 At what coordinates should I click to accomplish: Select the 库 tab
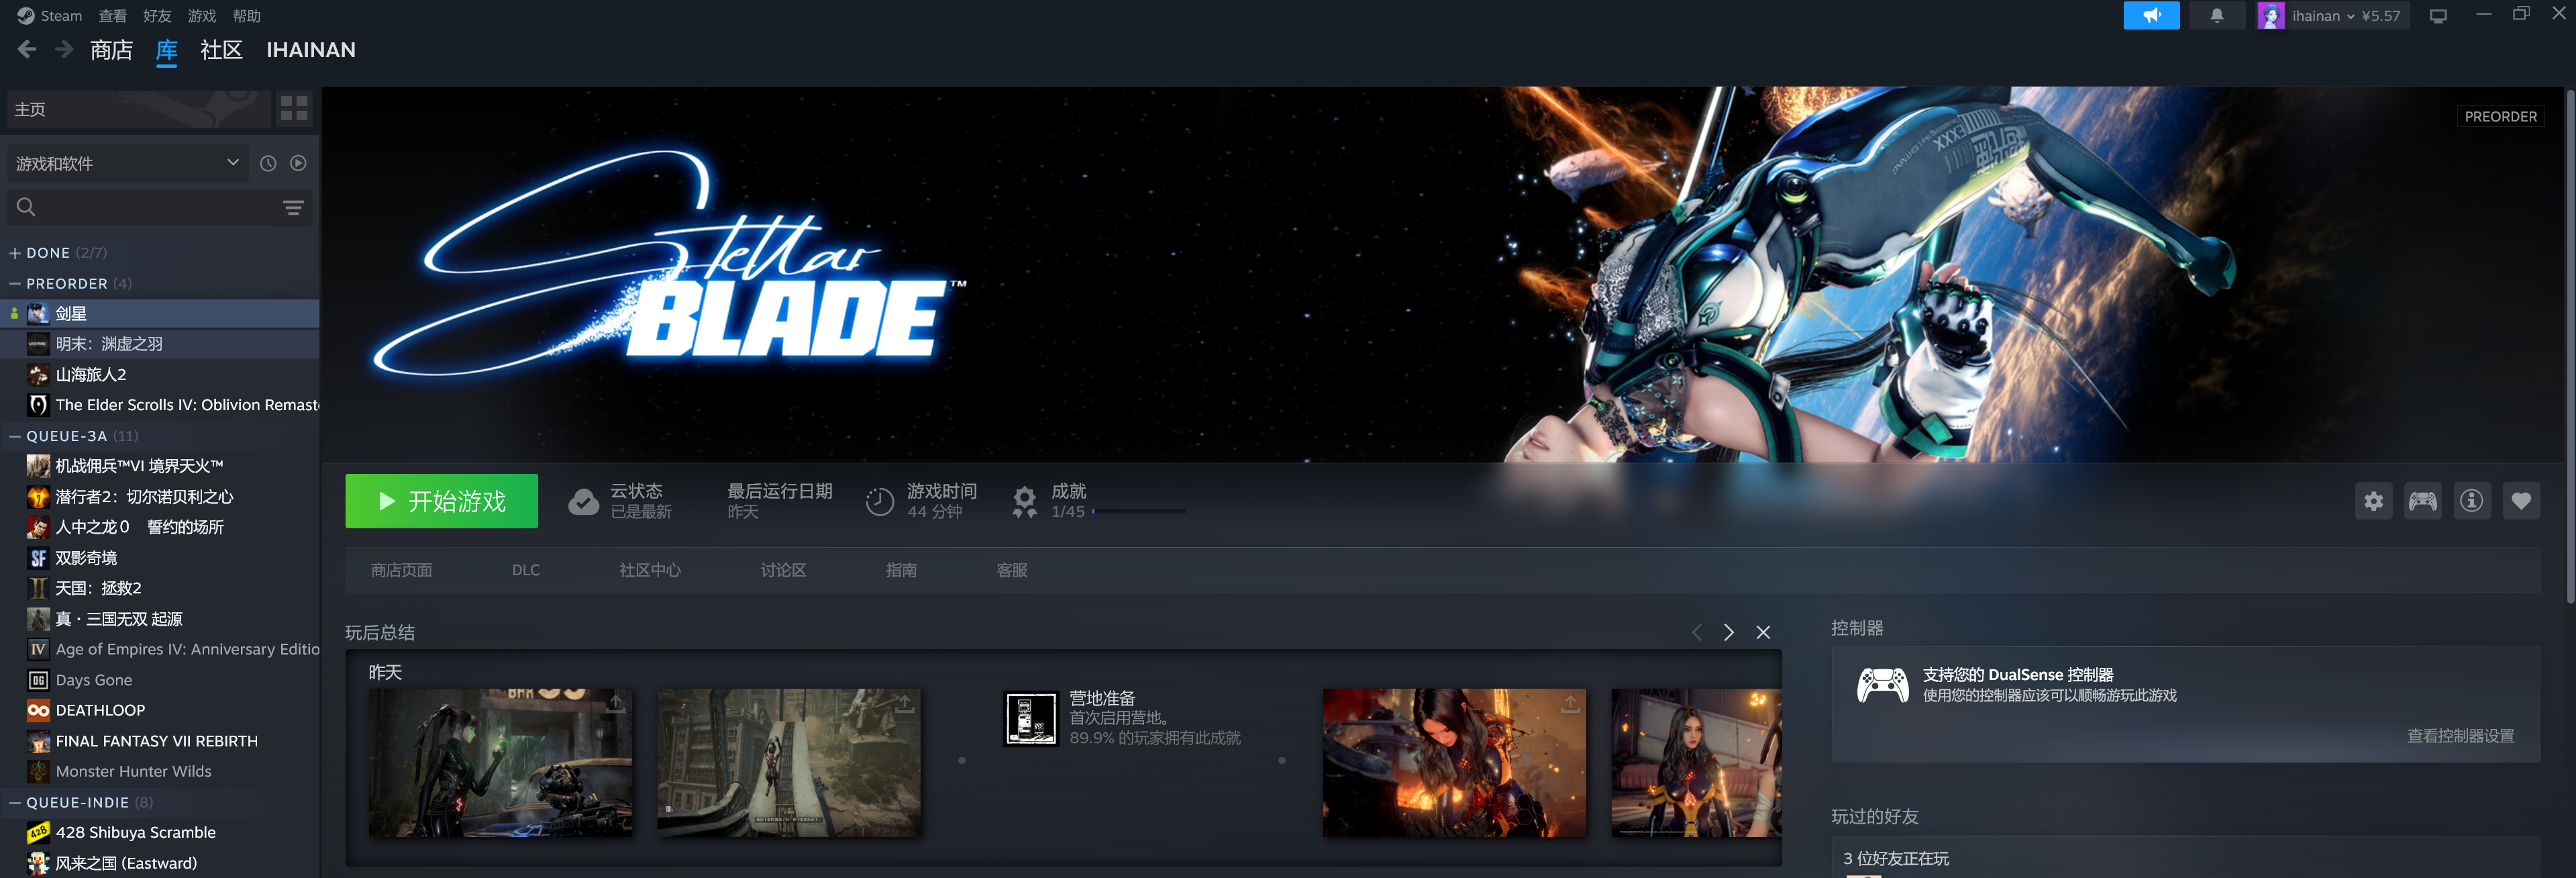166,50
